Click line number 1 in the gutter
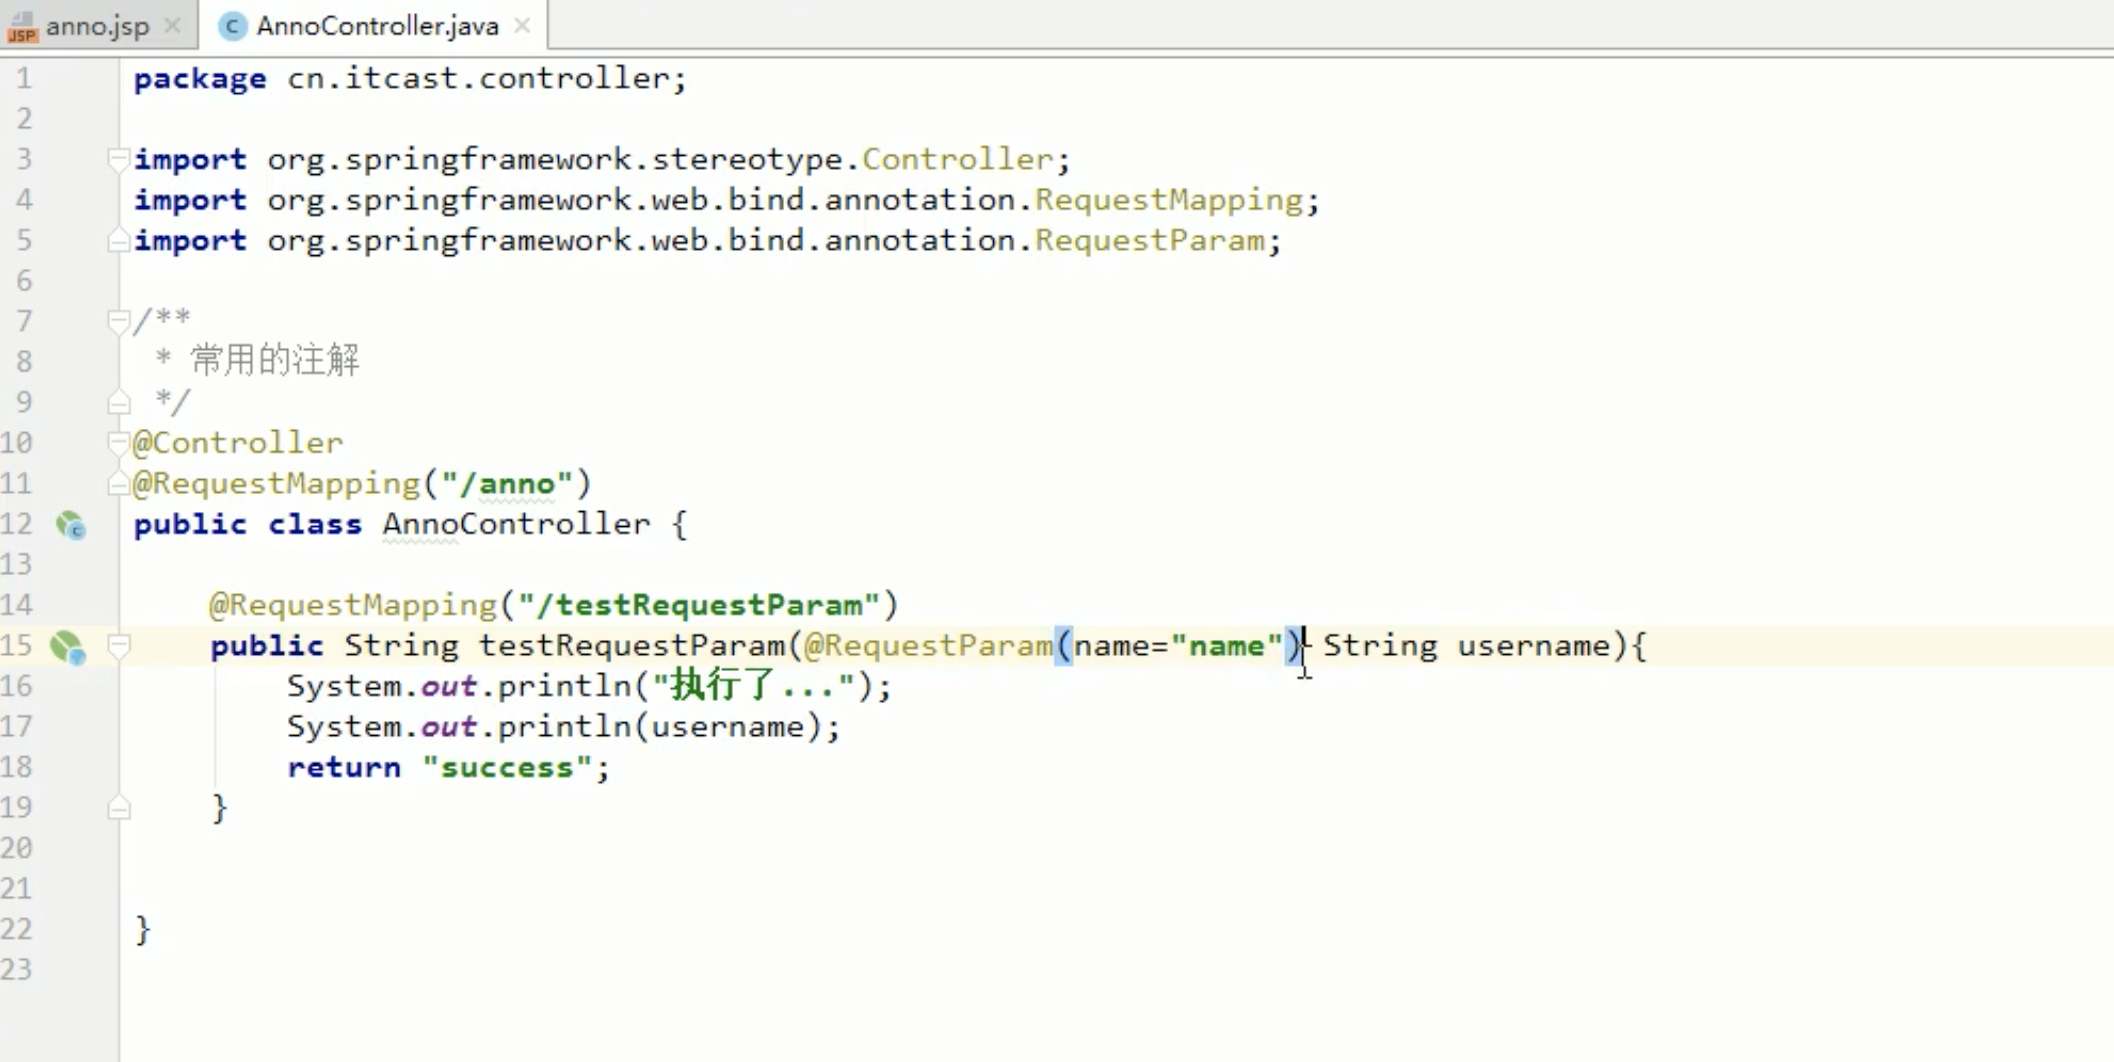 [x=23, y=78]
